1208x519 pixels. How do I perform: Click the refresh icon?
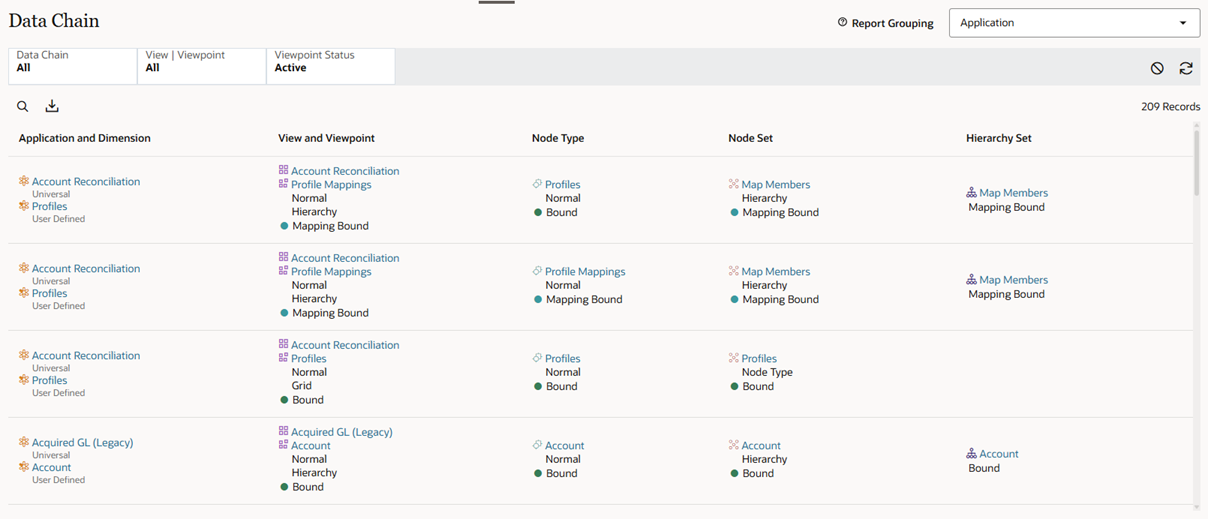coord(1186,69)
